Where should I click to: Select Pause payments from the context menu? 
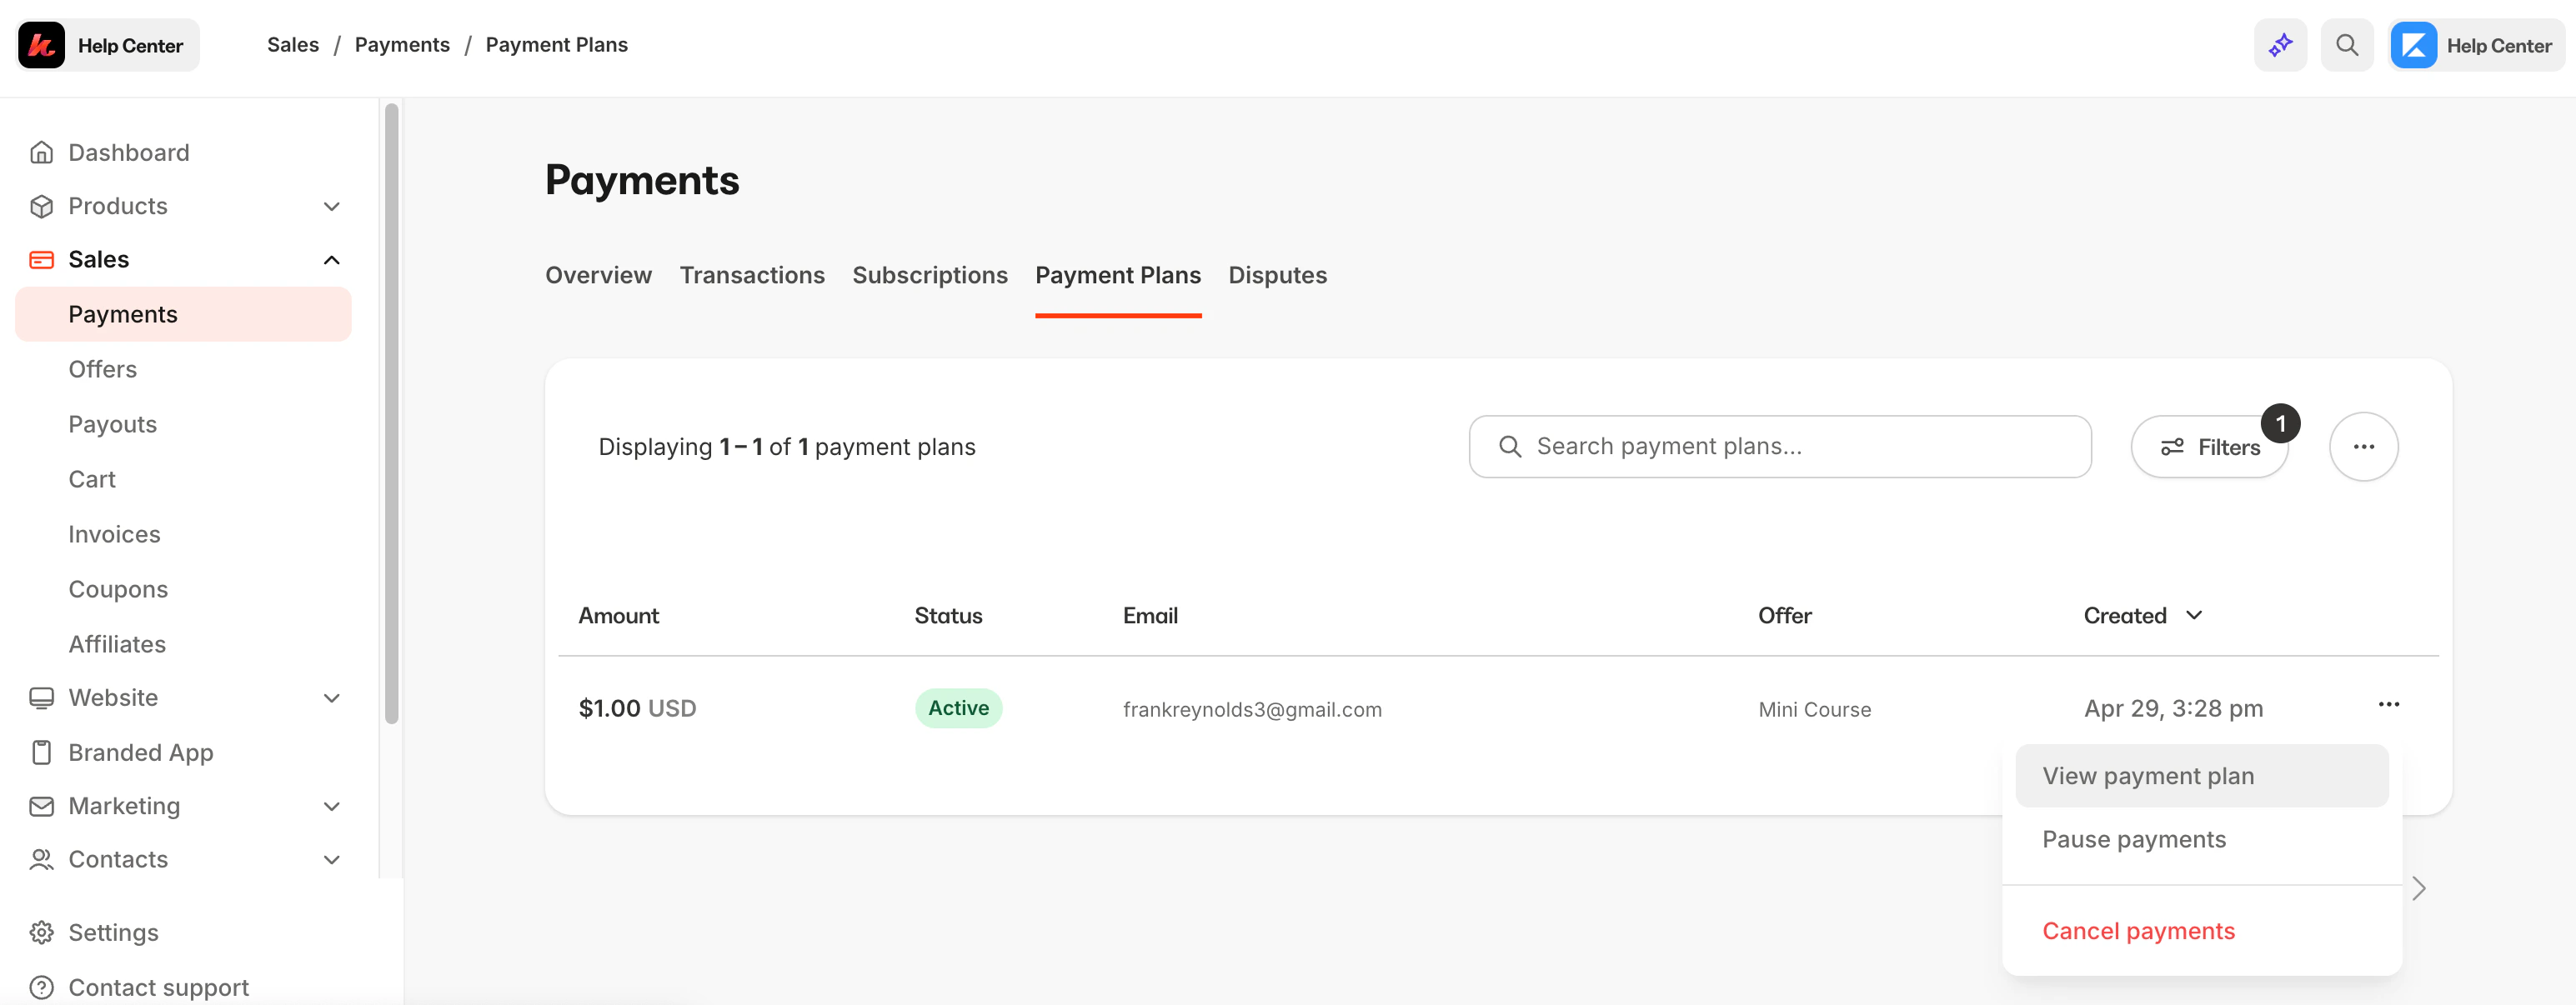click(2134, 839)
